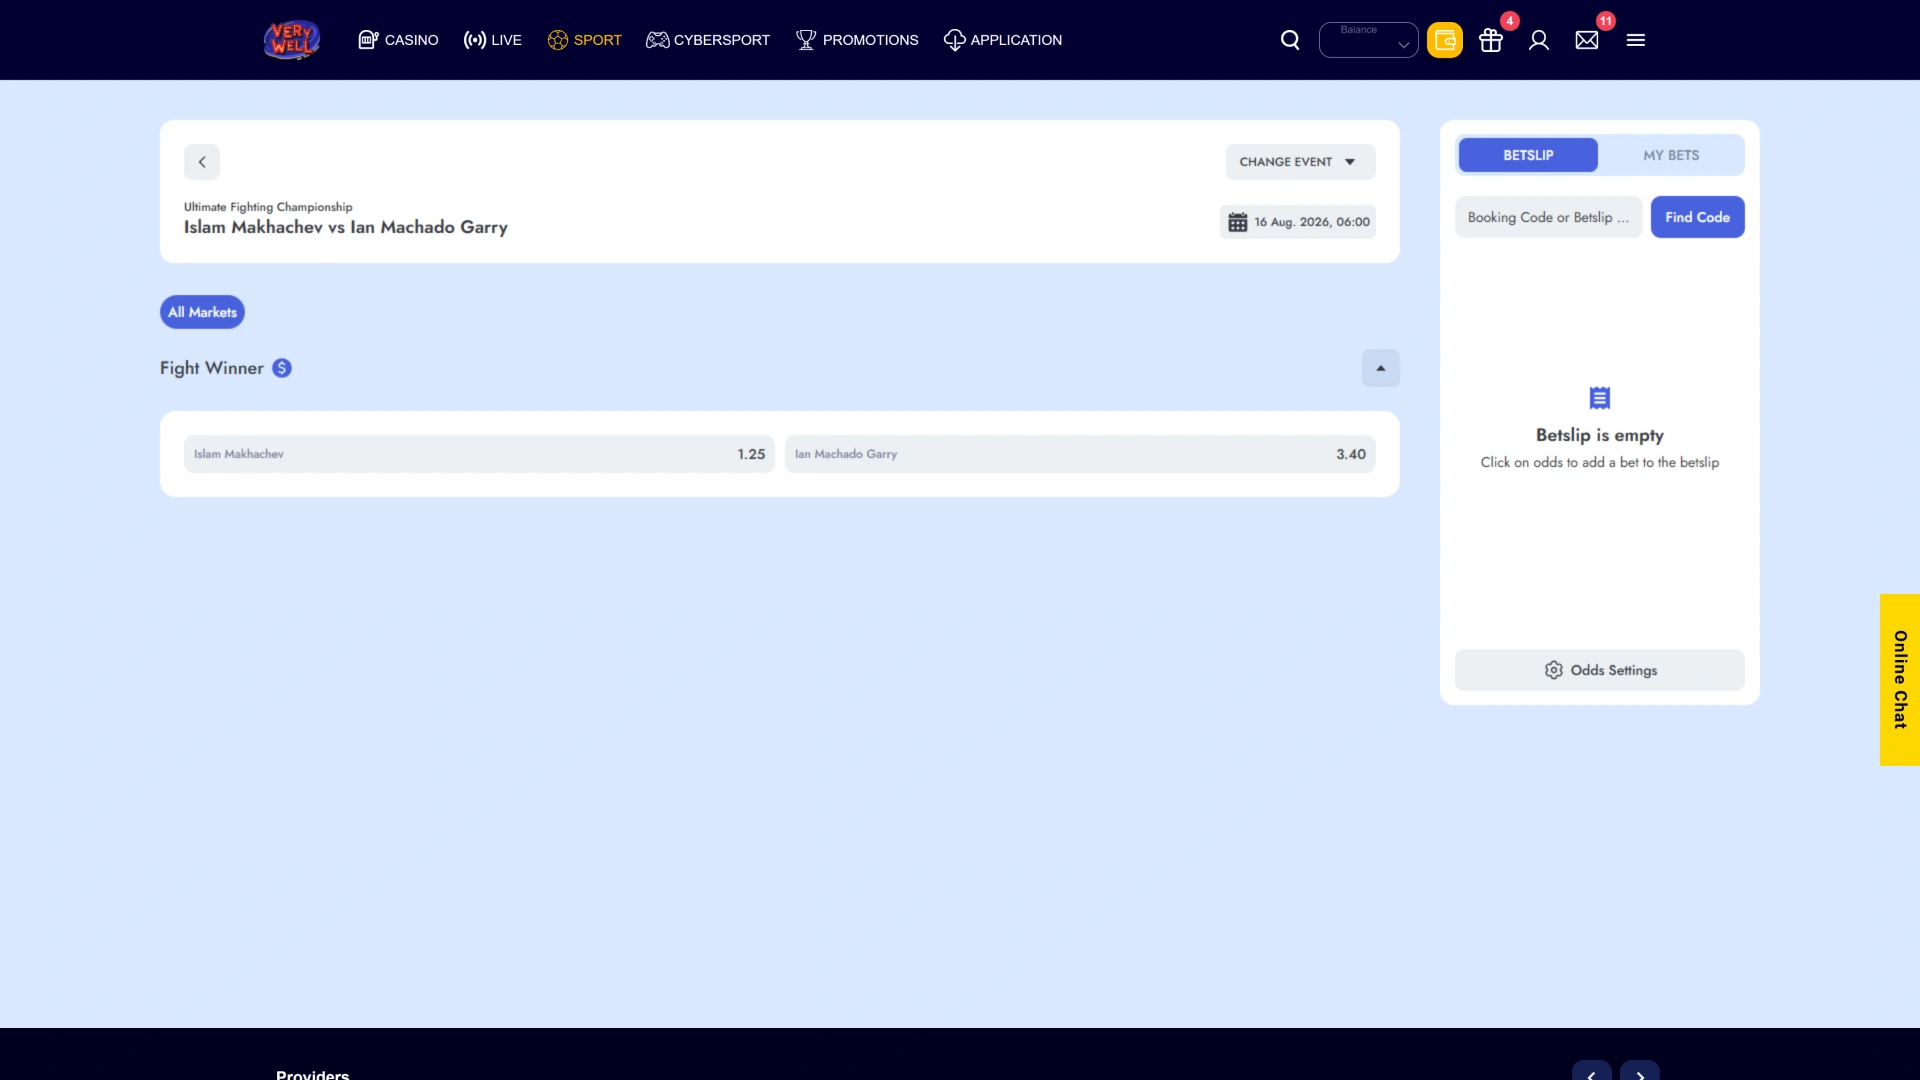The image size is (1920, 1080).
Task: Select the All Markets filter
Action: 202,312
